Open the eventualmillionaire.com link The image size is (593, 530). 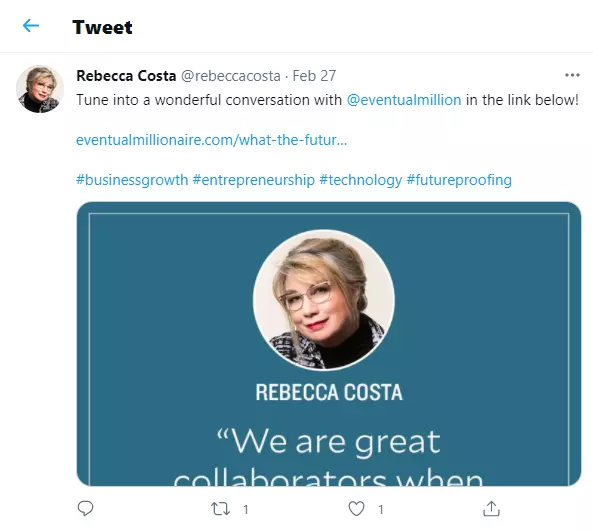(x=211, y=140)
